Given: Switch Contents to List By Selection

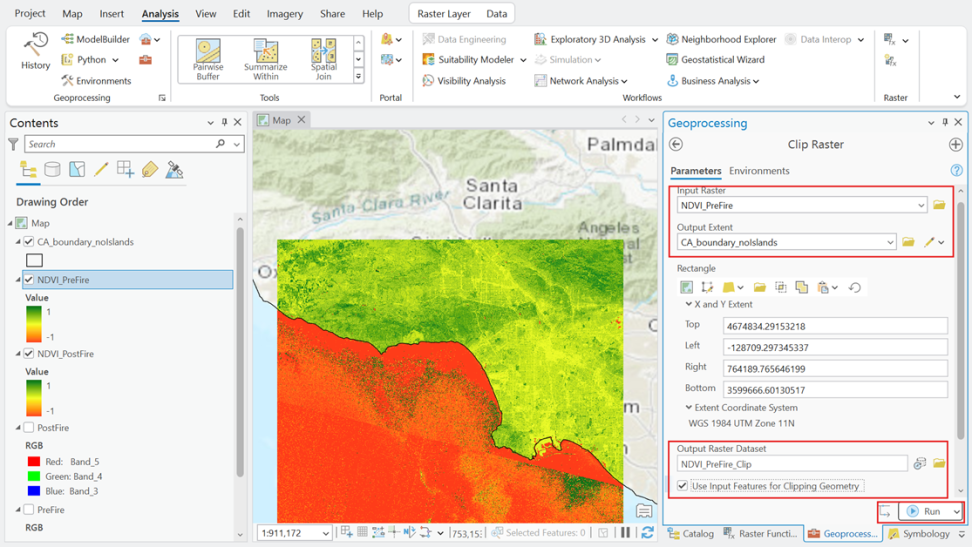Looking at the screenshot, I should point(77,170).
